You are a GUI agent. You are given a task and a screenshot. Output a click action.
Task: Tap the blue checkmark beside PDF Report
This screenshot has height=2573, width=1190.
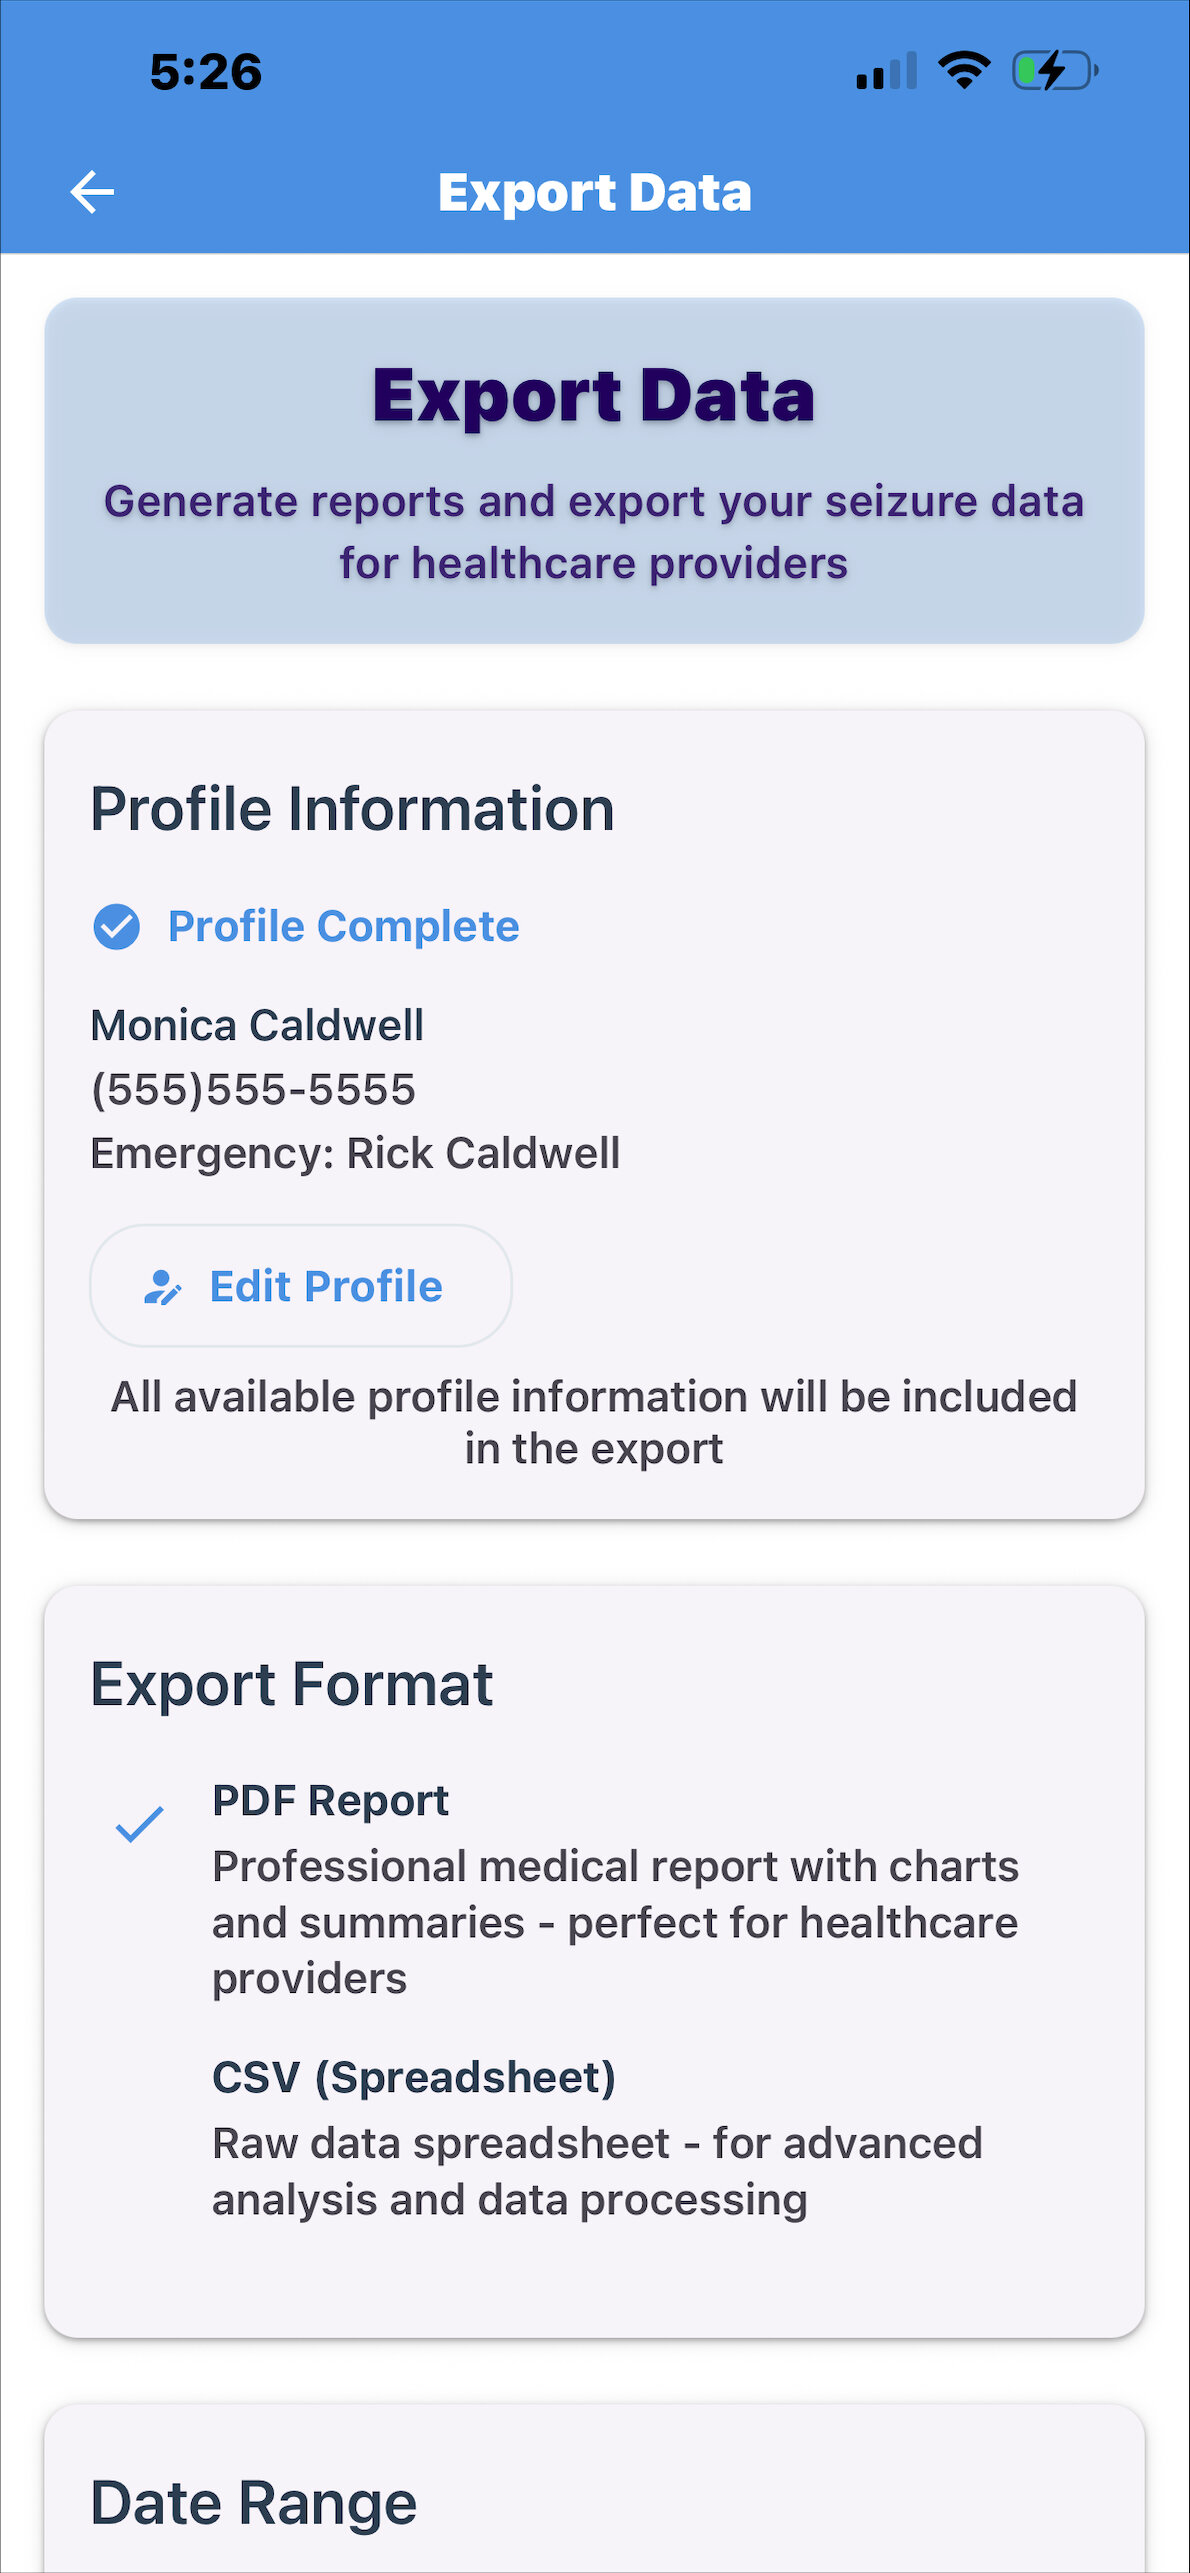point(140,1824)
